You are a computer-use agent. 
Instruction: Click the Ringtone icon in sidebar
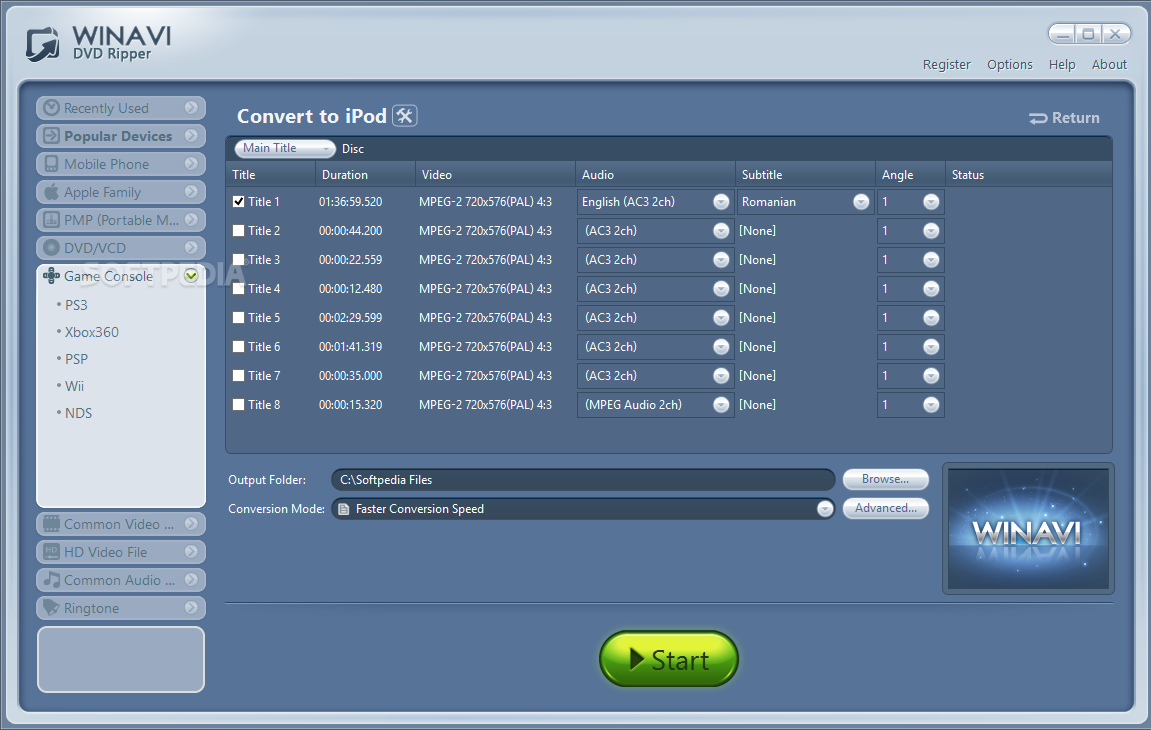pos(51,607)
